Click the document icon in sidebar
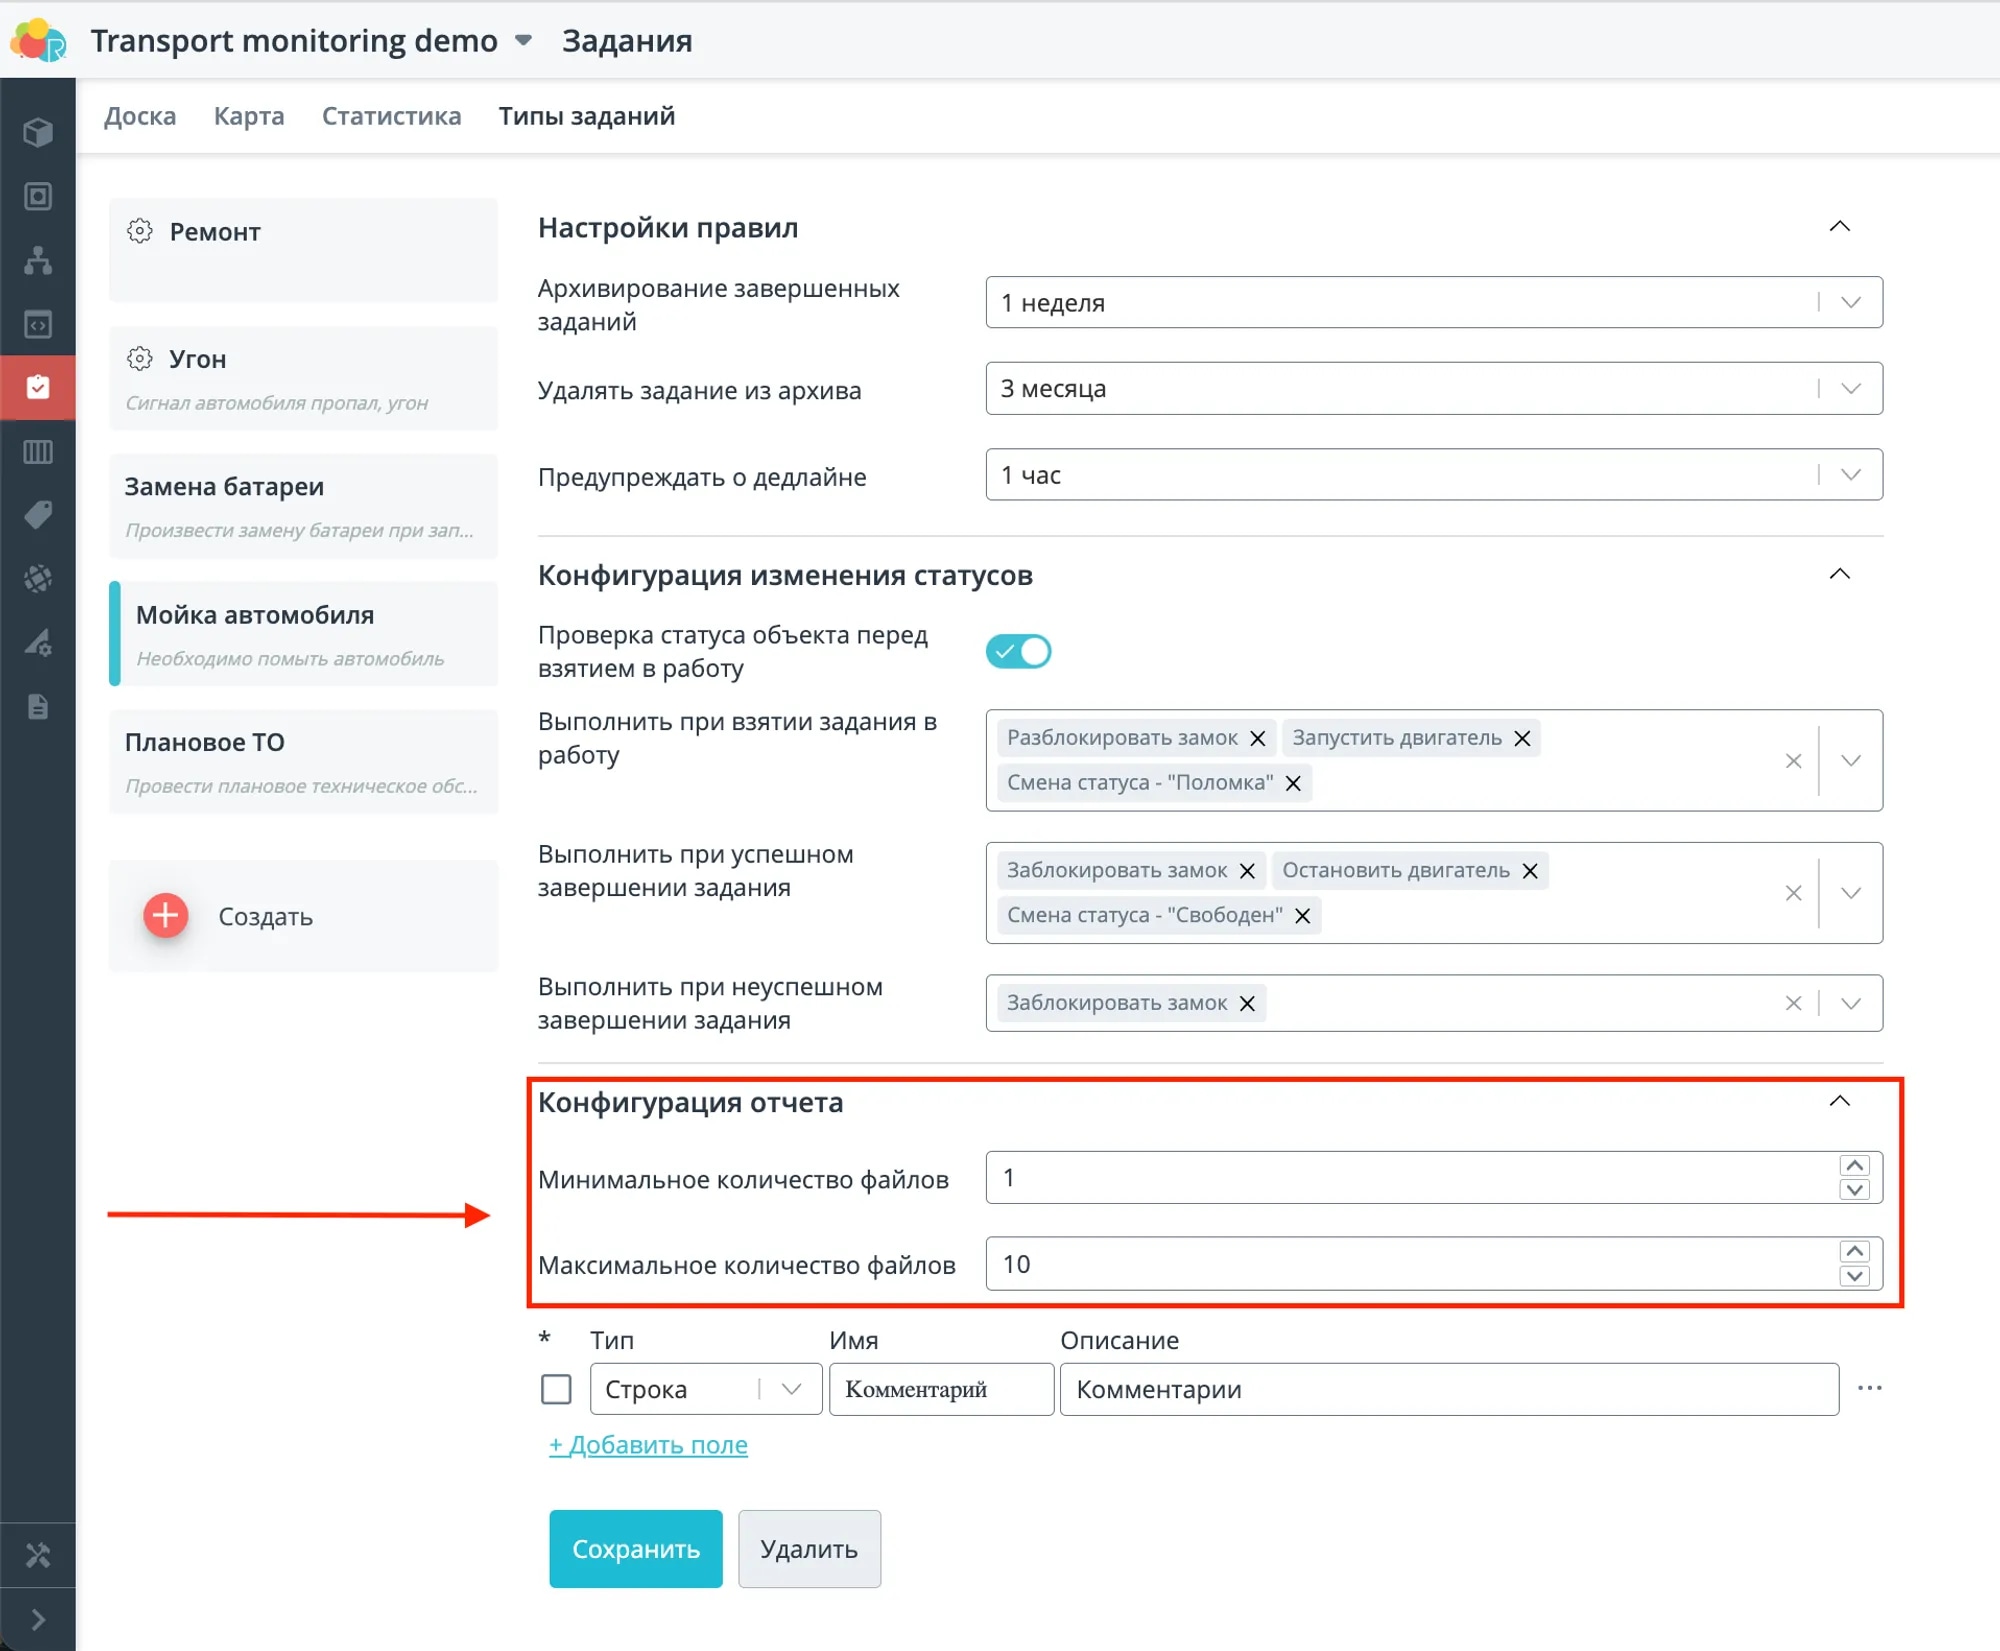Screen dimensions: 2000x1651 38,707
